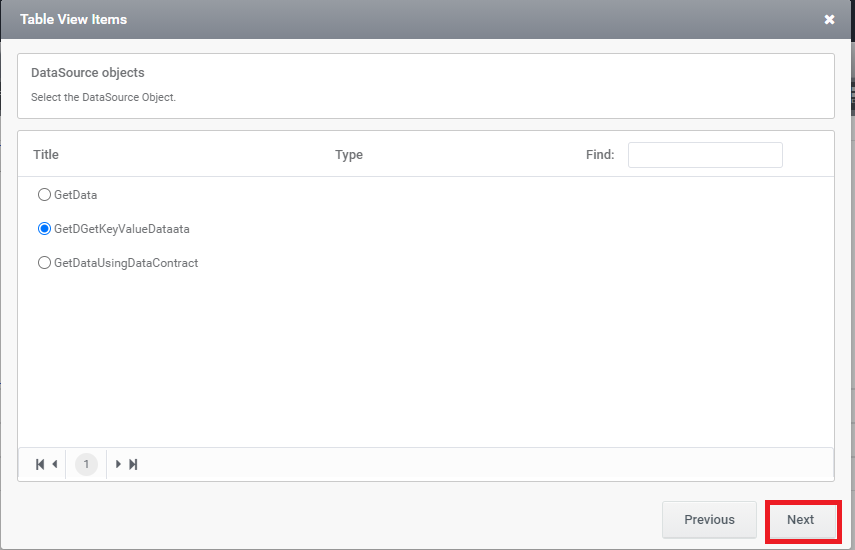The image size is (855, 550).
Task: Click the Previous button
Action: pos(709,519)
